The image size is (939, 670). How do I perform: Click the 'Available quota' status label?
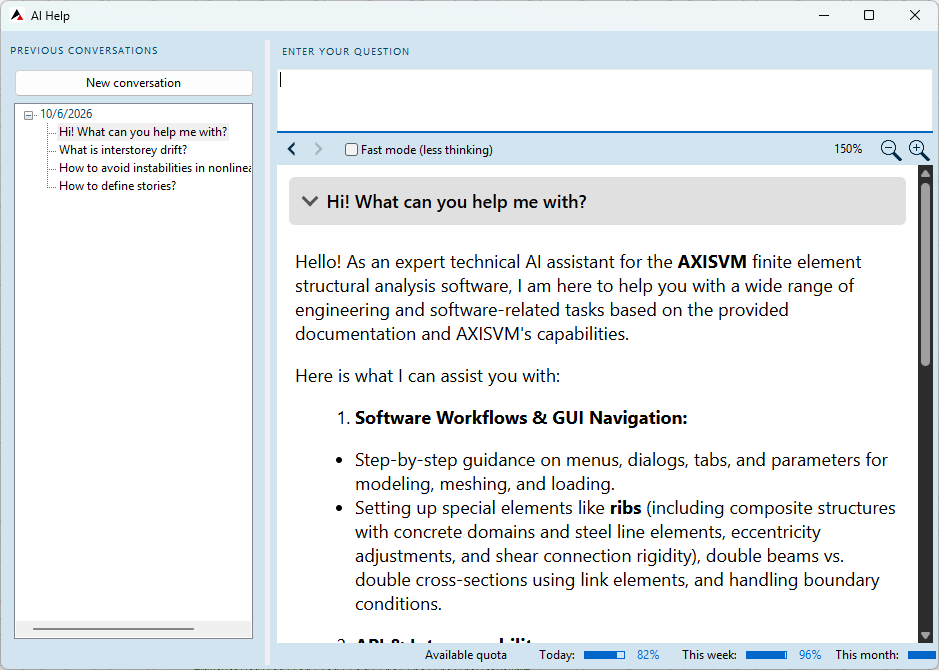pos(466,655)
